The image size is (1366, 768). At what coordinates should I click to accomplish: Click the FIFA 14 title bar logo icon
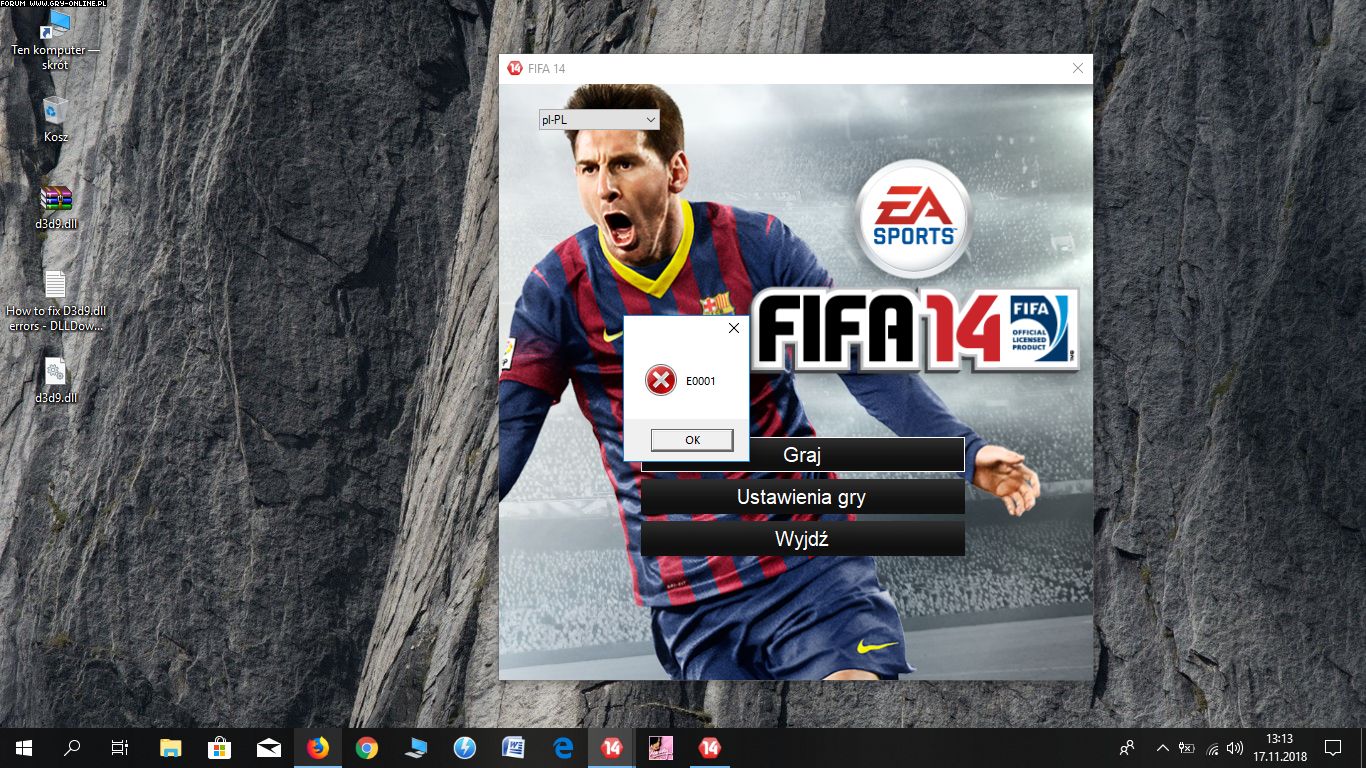pos(515,68)
